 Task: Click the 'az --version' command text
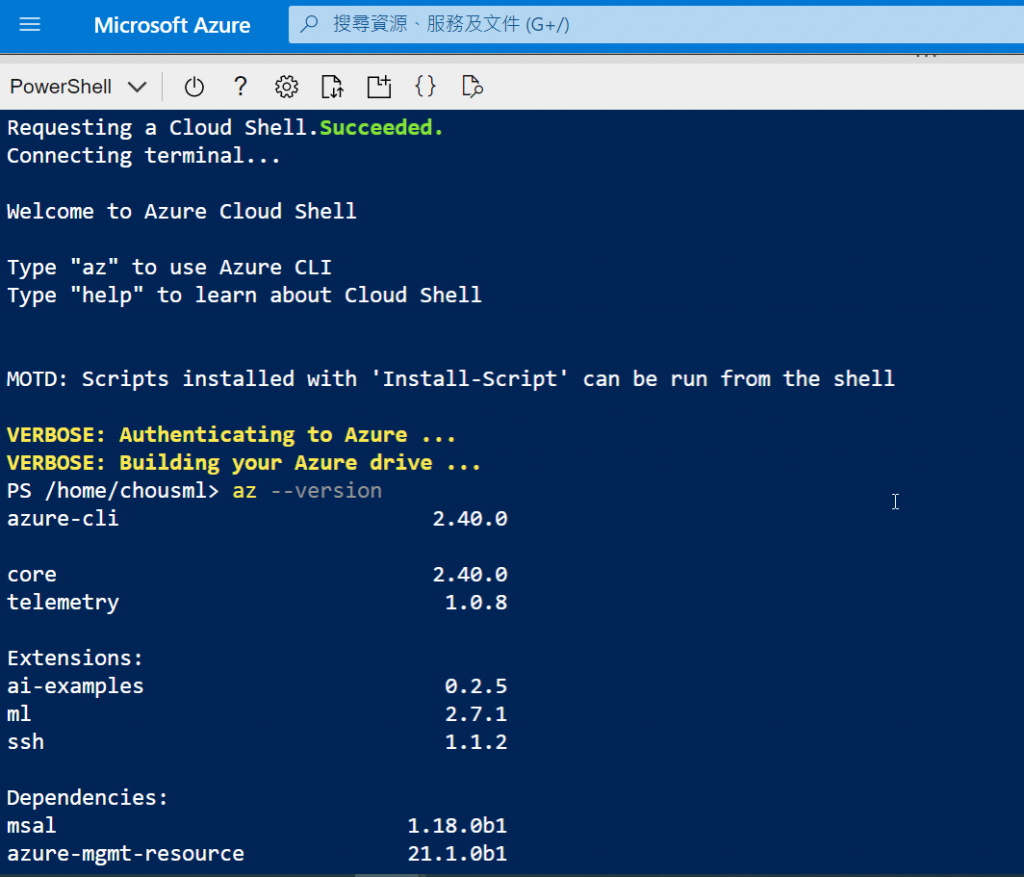(x=307, y=490)
